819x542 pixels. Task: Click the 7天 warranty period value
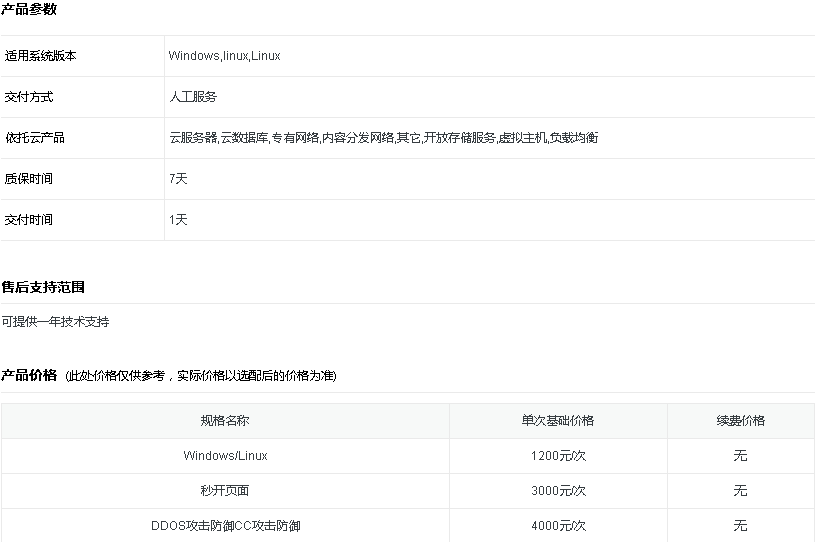[x=178, y=179]
